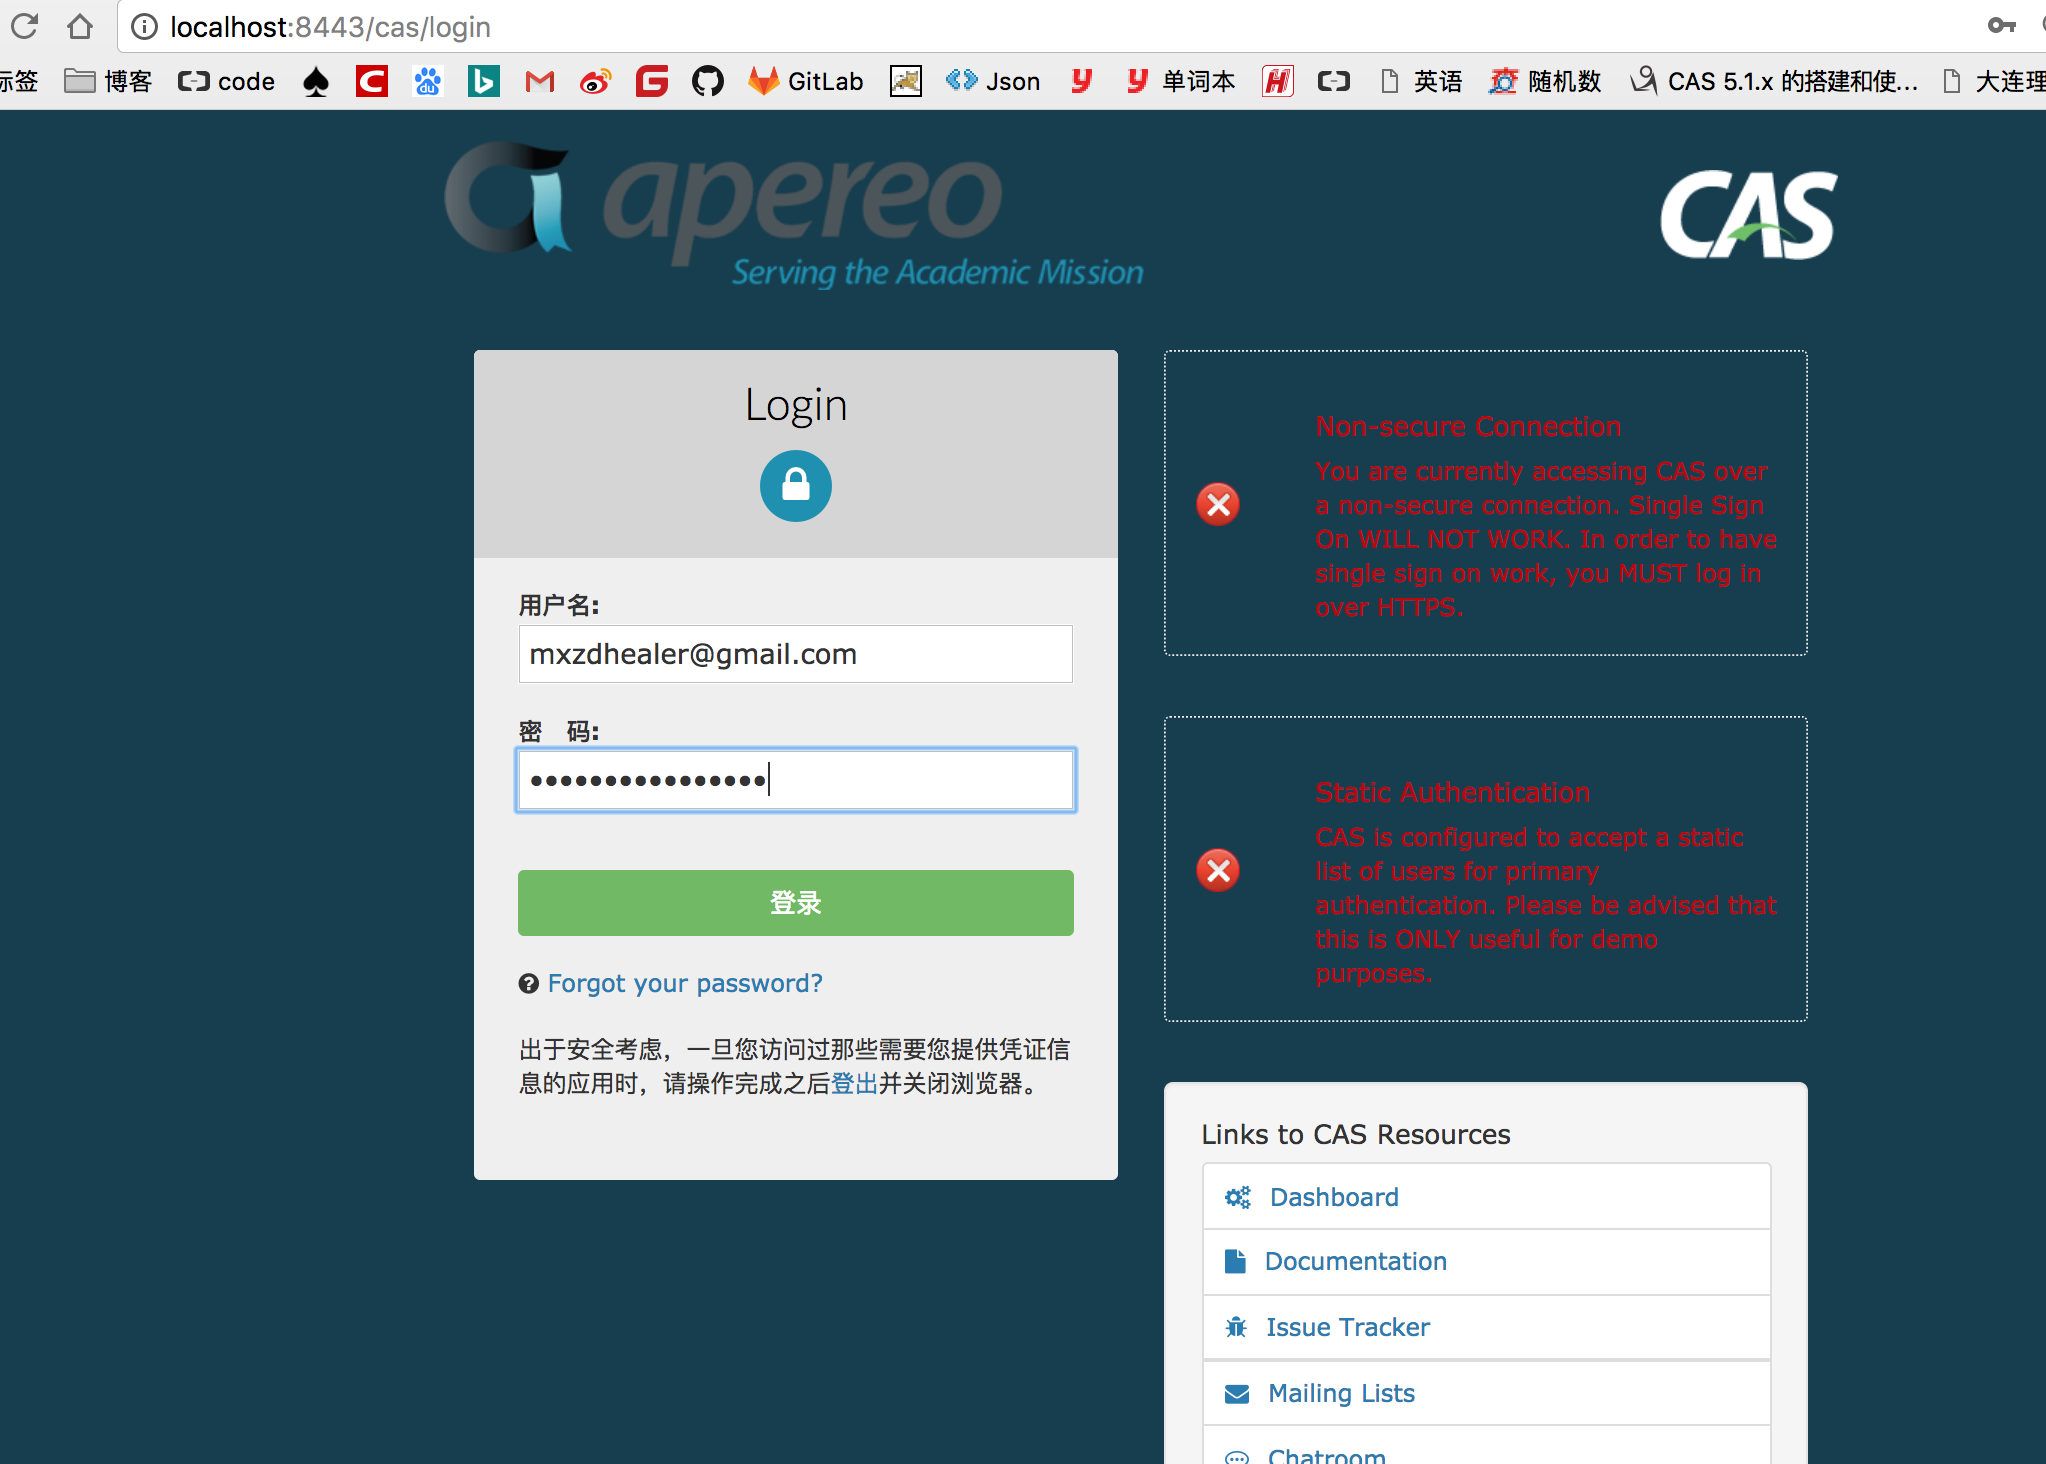Viewport: 2046px width, 1464px height.
Task: Open the Json bookmark
Action: 993,81
